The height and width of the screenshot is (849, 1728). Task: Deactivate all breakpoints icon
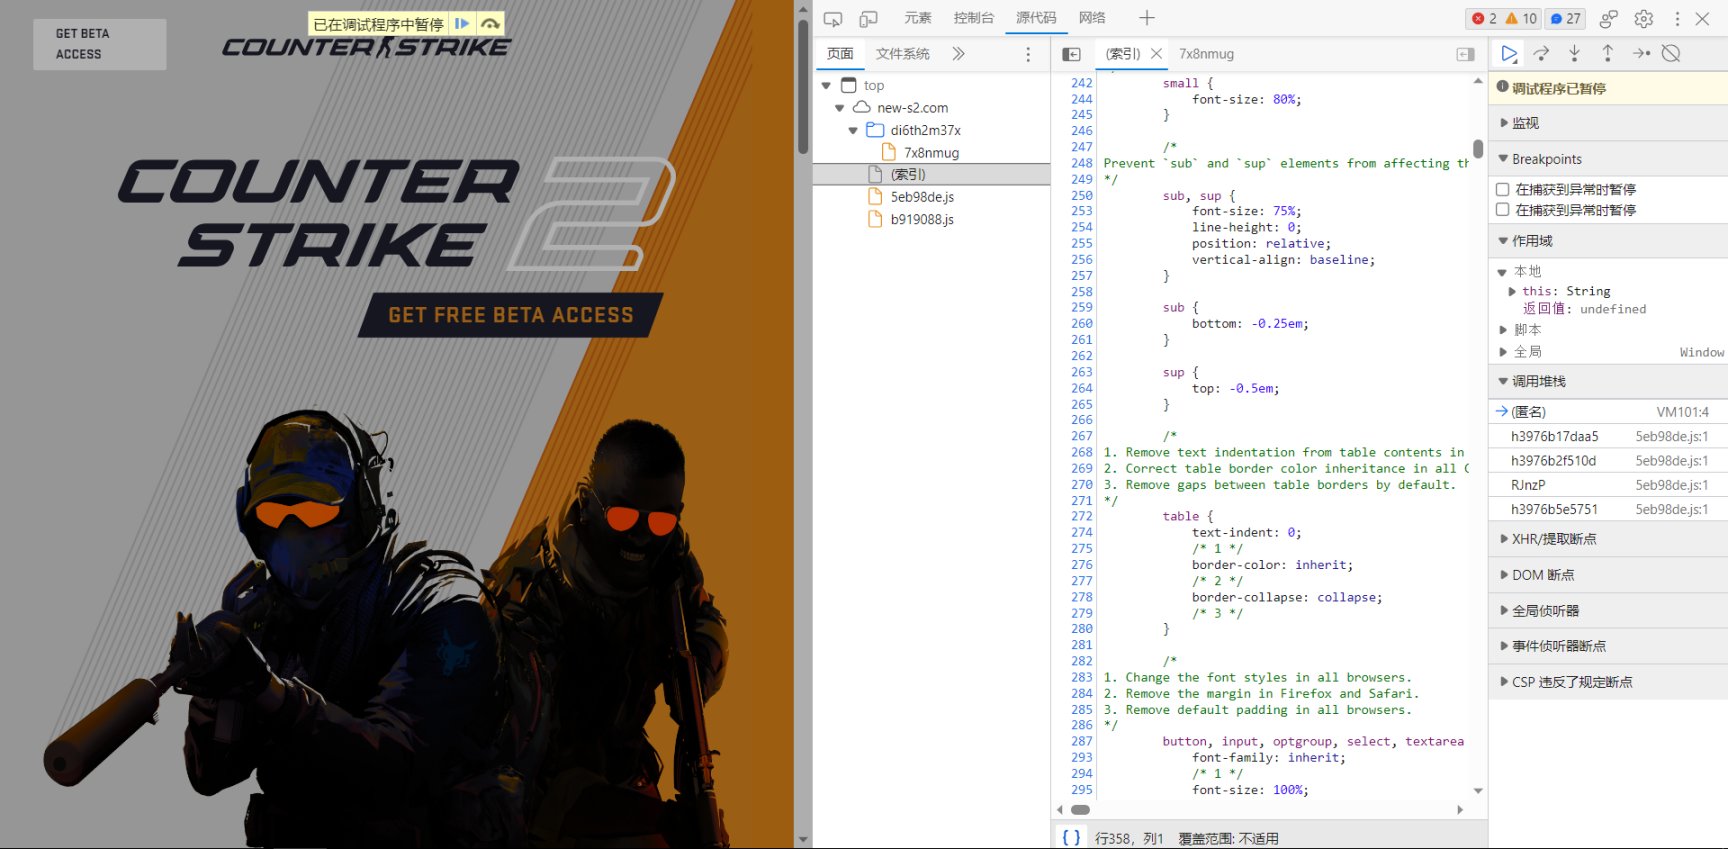point(1671,53)
